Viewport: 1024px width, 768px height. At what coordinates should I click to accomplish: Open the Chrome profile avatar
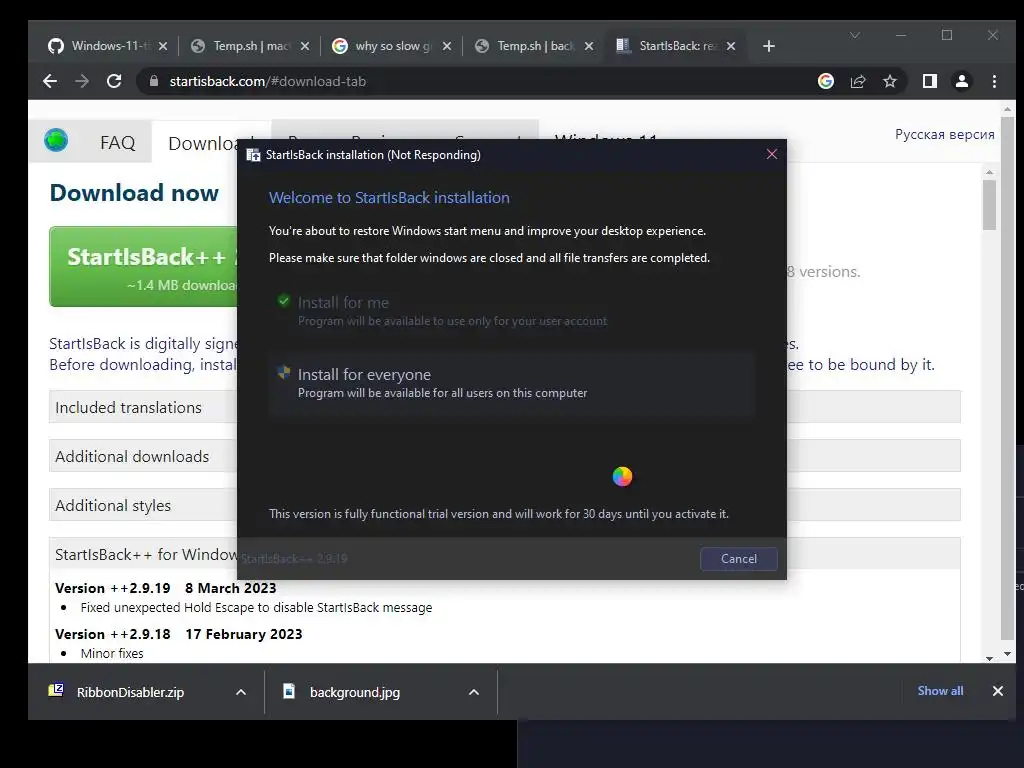coord(962,81)
